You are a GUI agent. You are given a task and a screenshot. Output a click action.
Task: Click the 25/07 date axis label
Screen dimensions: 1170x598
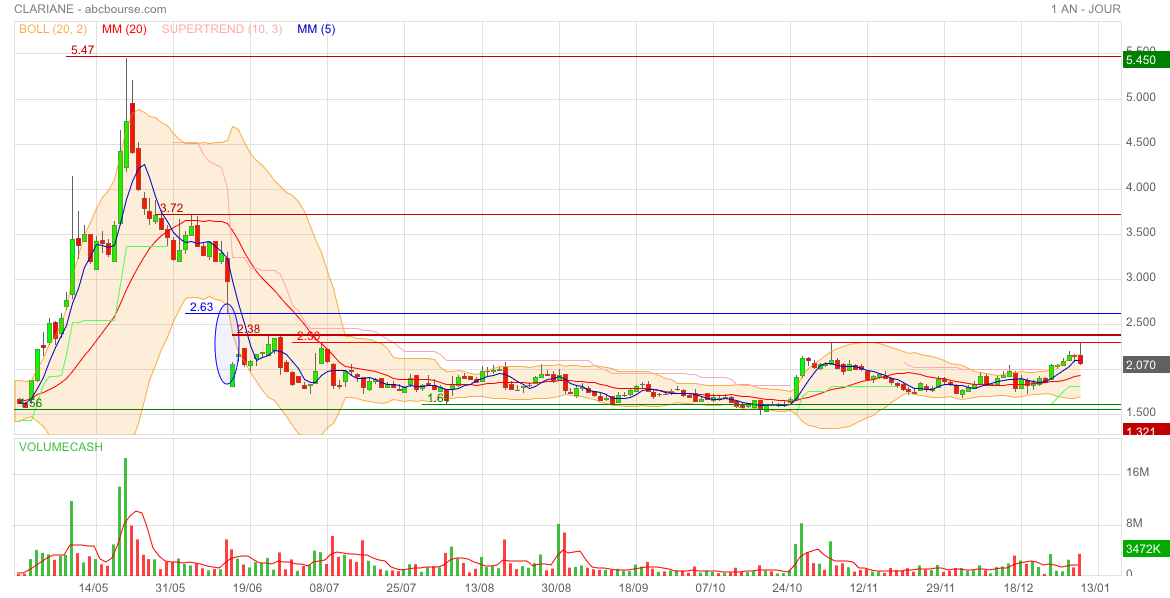(x=401, y=588)
